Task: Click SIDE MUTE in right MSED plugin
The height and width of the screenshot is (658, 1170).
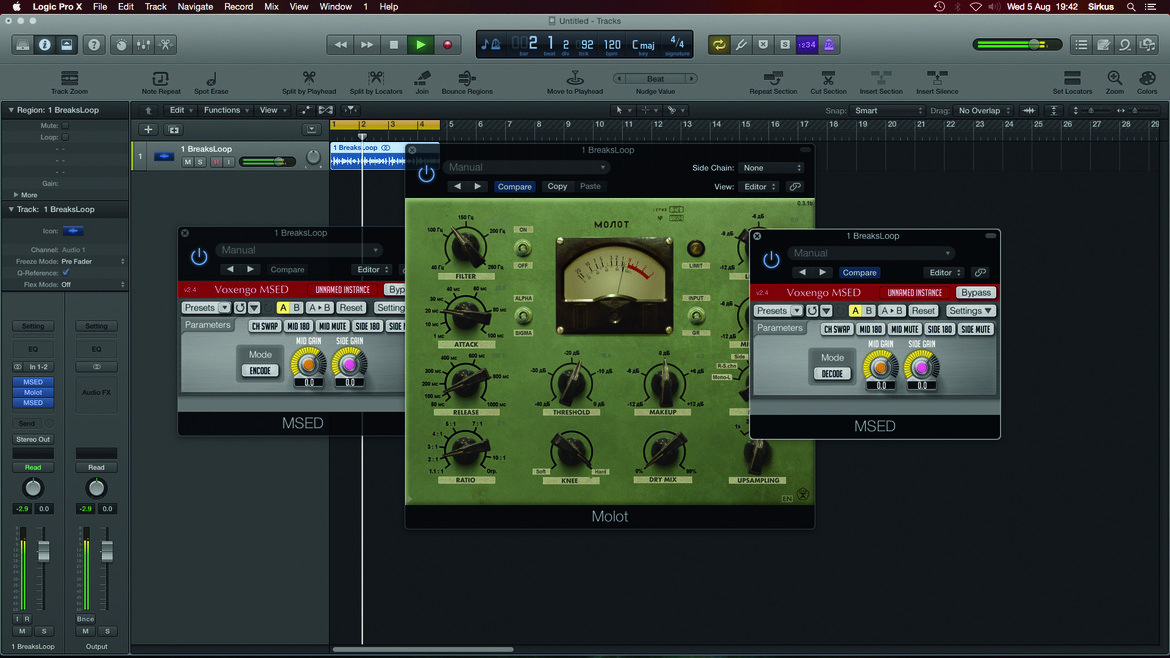Action: [975, 329]
